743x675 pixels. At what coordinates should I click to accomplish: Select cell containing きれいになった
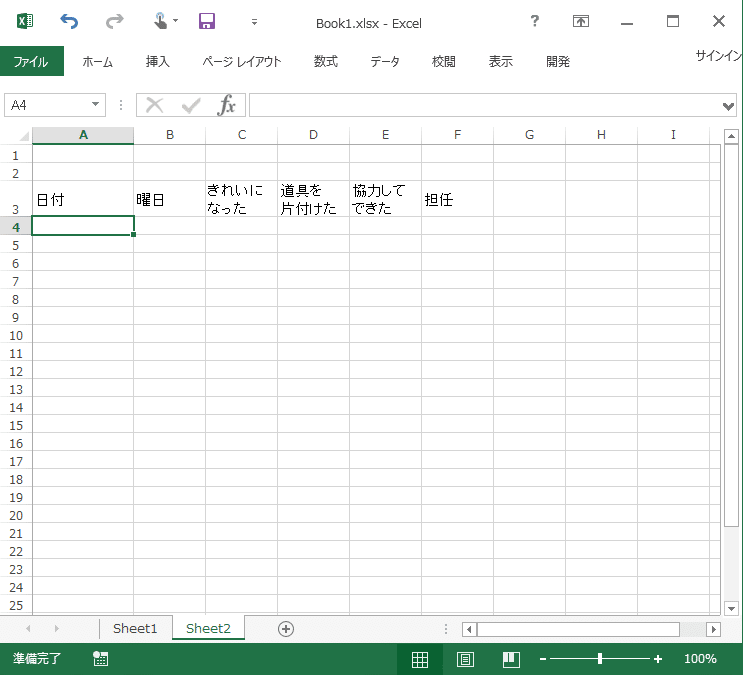coord(242,199)
